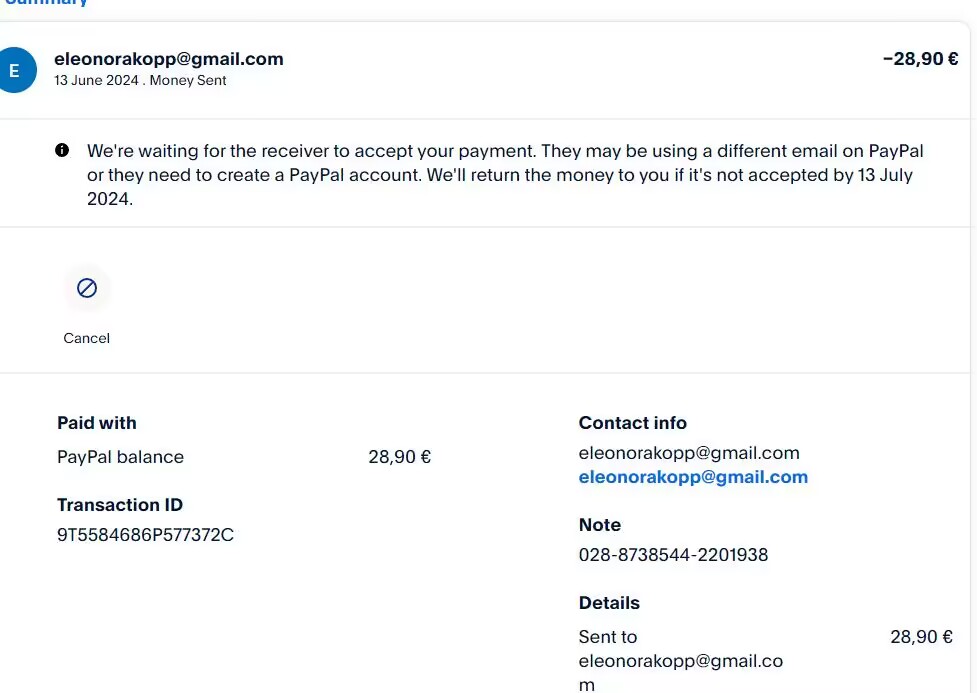
Task: Click the Transaction ID value 9T5584686P577372C
Action: 145,535
